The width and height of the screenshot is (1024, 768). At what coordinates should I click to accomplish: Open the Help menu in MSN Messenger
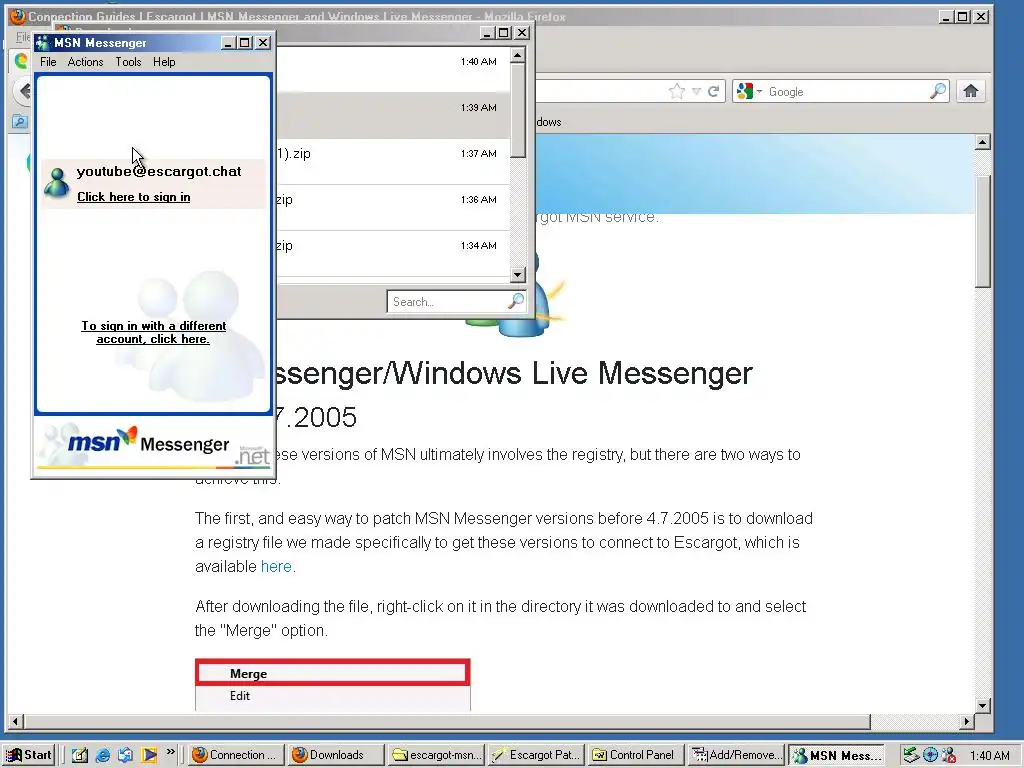[164, 62]
